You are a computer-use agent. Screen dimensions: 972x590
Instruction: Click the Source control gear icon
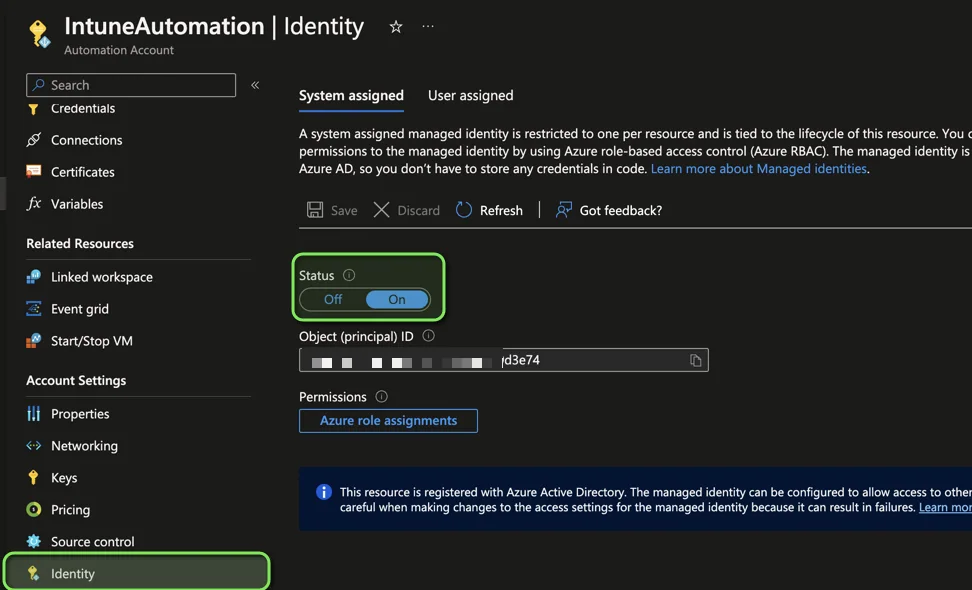[x=33, y=541]
